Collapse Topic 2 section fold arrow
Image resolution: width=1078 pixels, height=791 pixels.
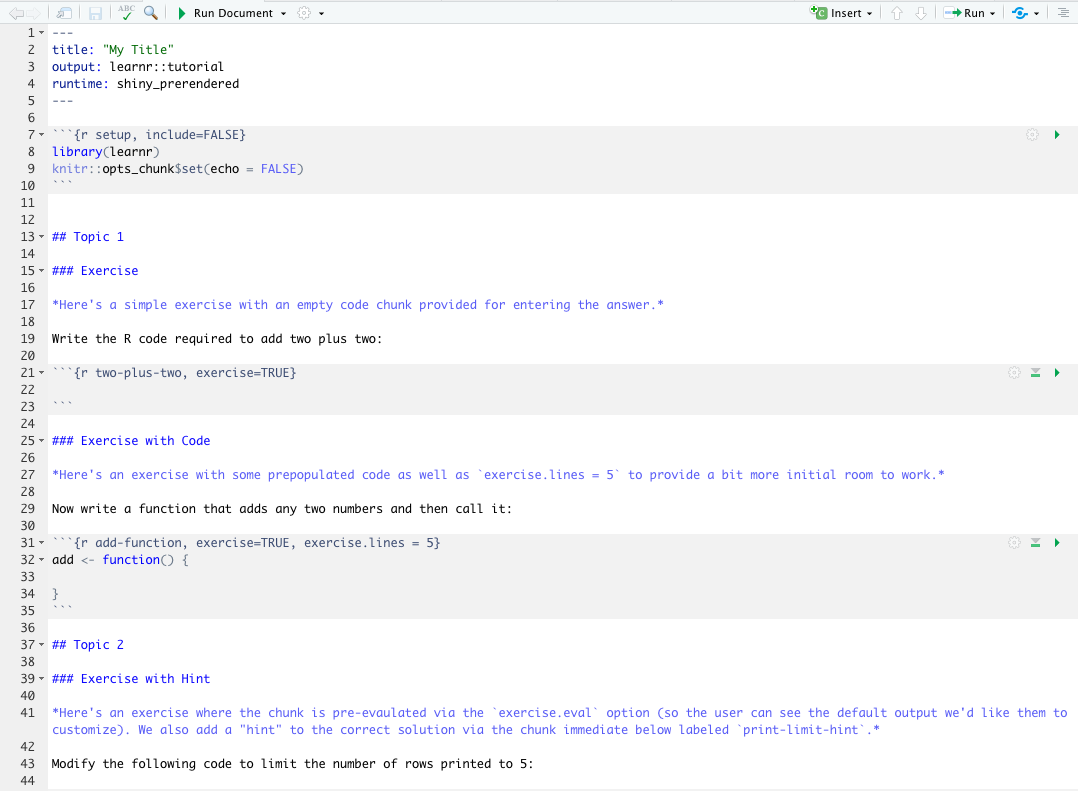[x=41, y=645]
